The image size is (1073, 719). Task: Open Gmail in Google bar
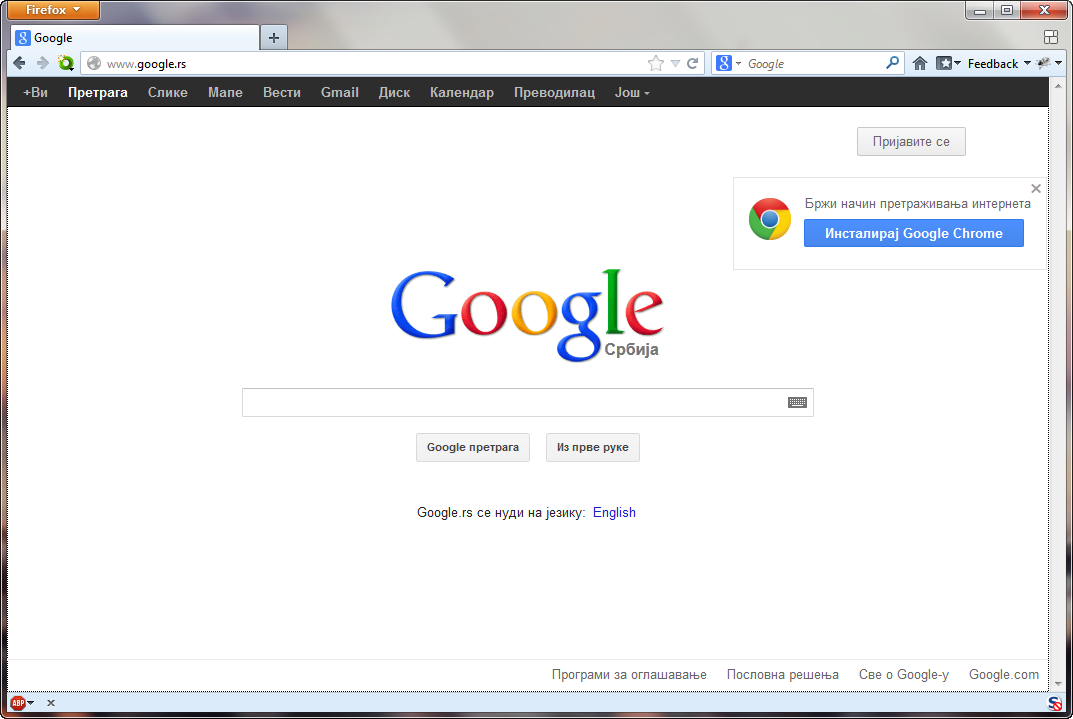340,92
